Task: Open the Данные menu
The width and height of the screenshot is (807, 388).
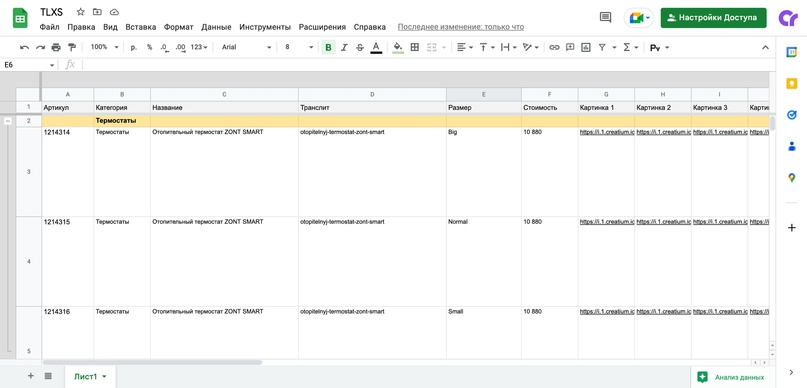Action: (x=216, y=27)
